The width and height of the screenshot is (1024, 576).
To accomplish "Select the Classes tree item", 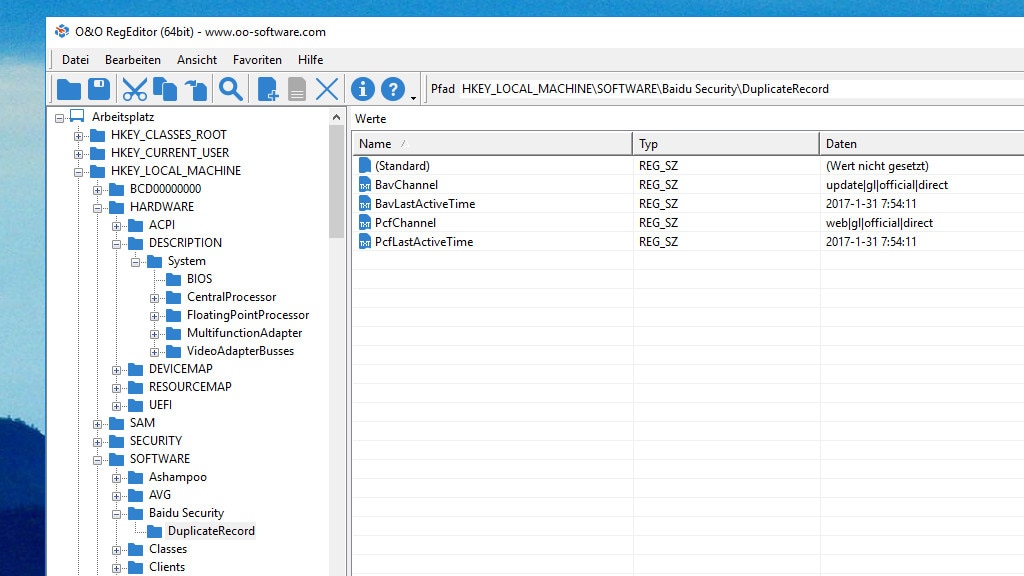I will (x=168, y=549).
